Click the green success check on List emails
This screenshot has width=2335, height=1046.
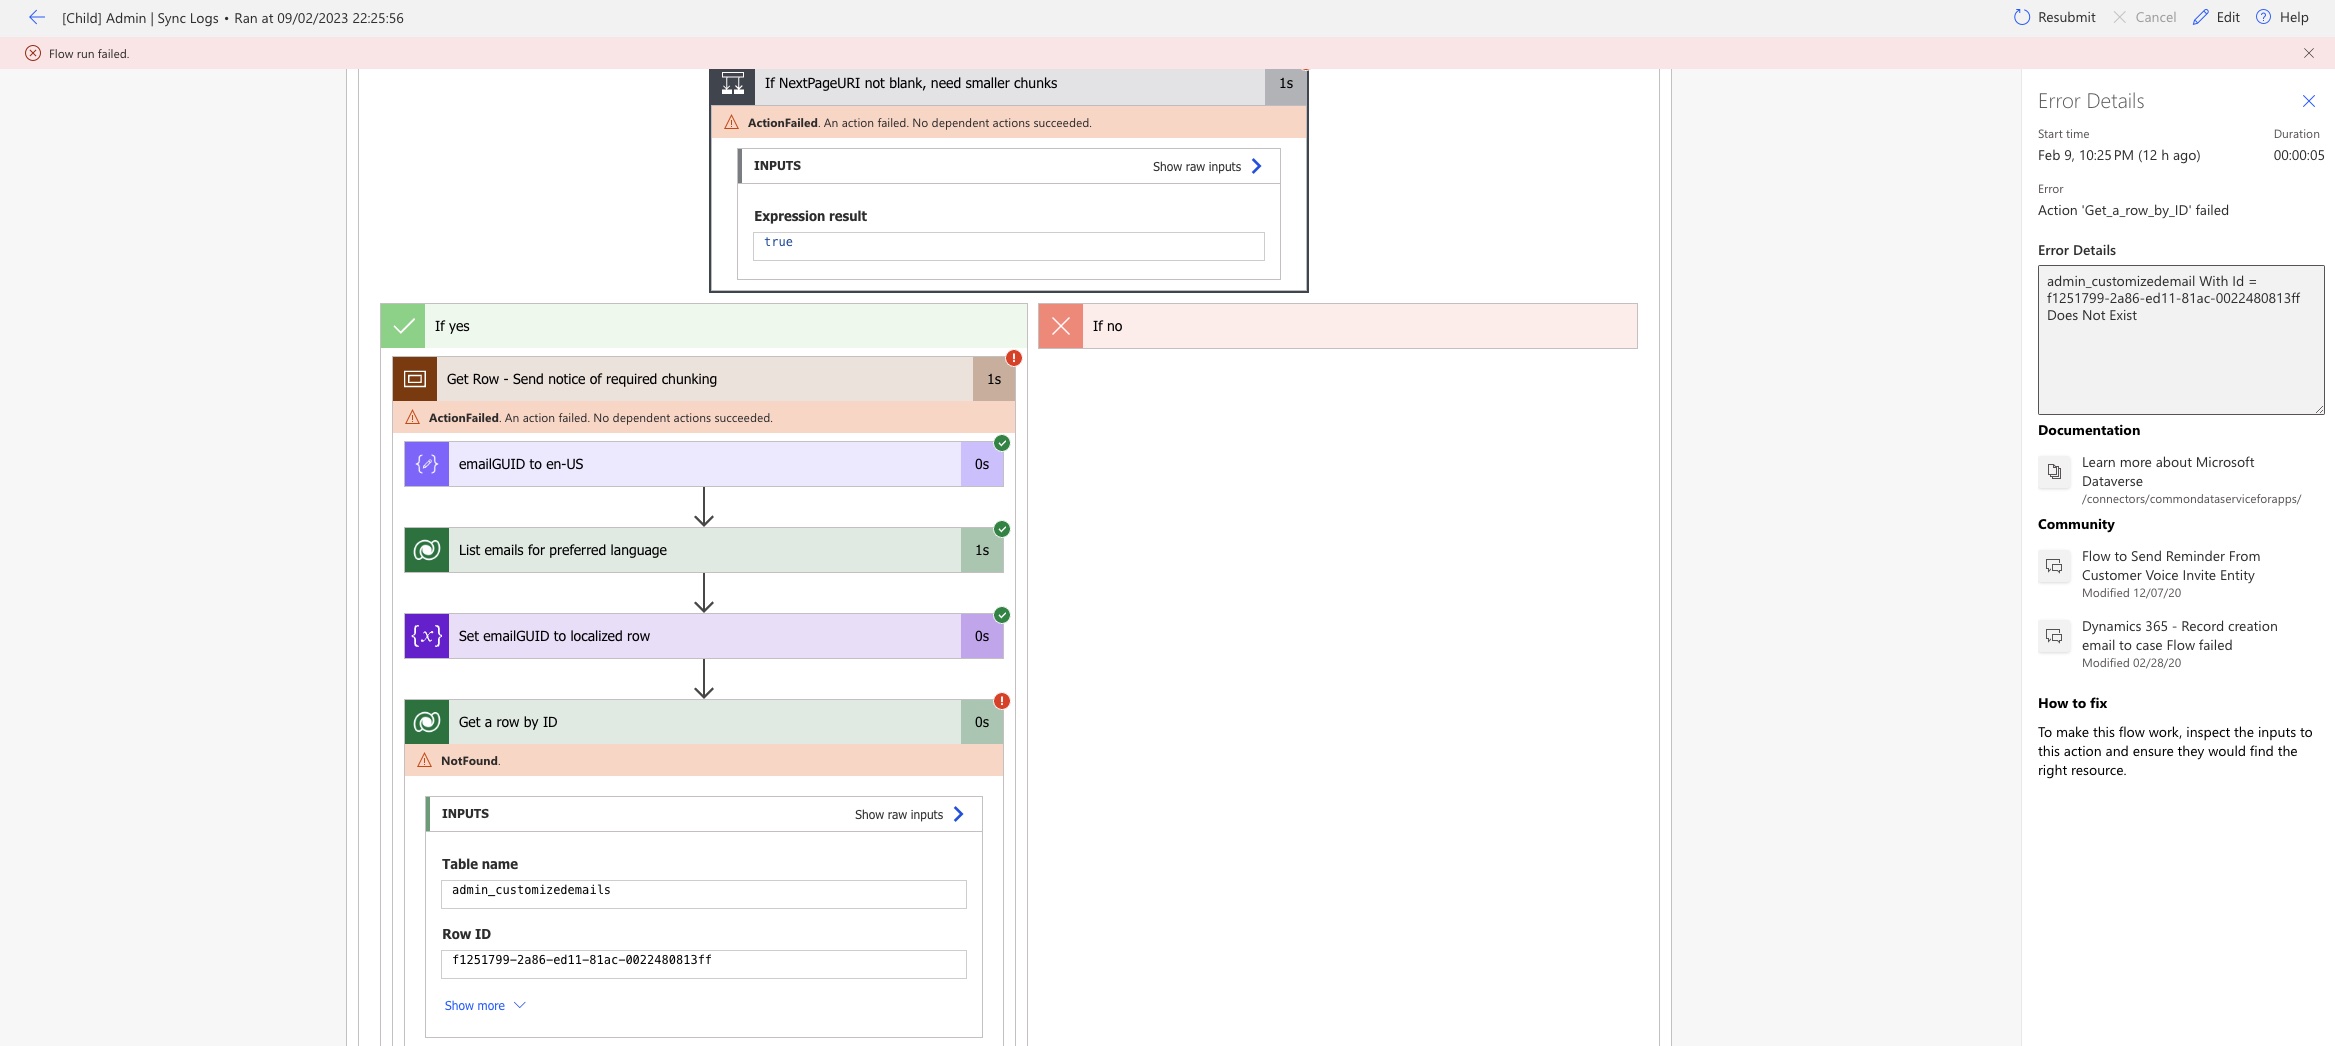coord(1002,529)
